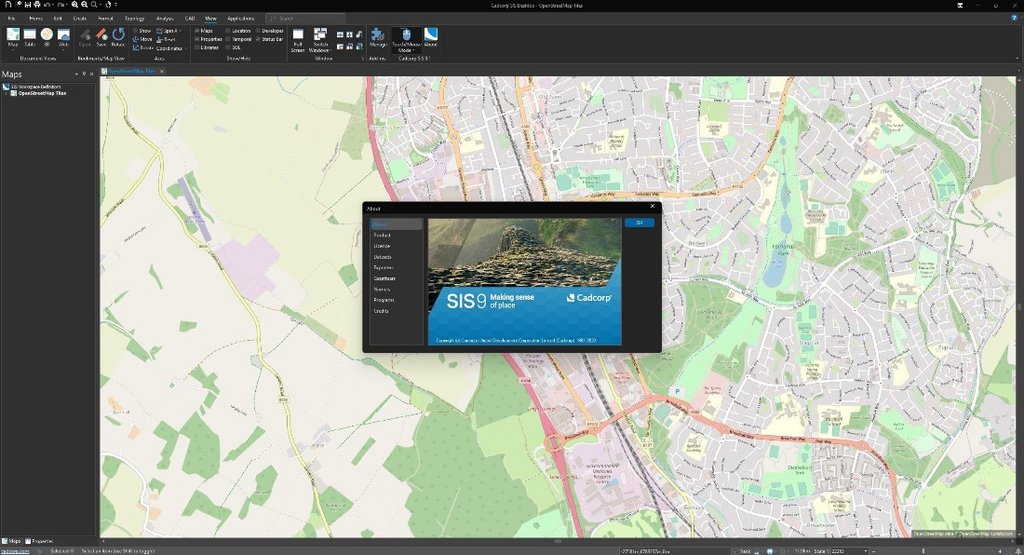Viewport: 1024px width, 555px height.
Task: Expand the OpenStreetMap Tiles tree node
Action: tap(6, 93)
